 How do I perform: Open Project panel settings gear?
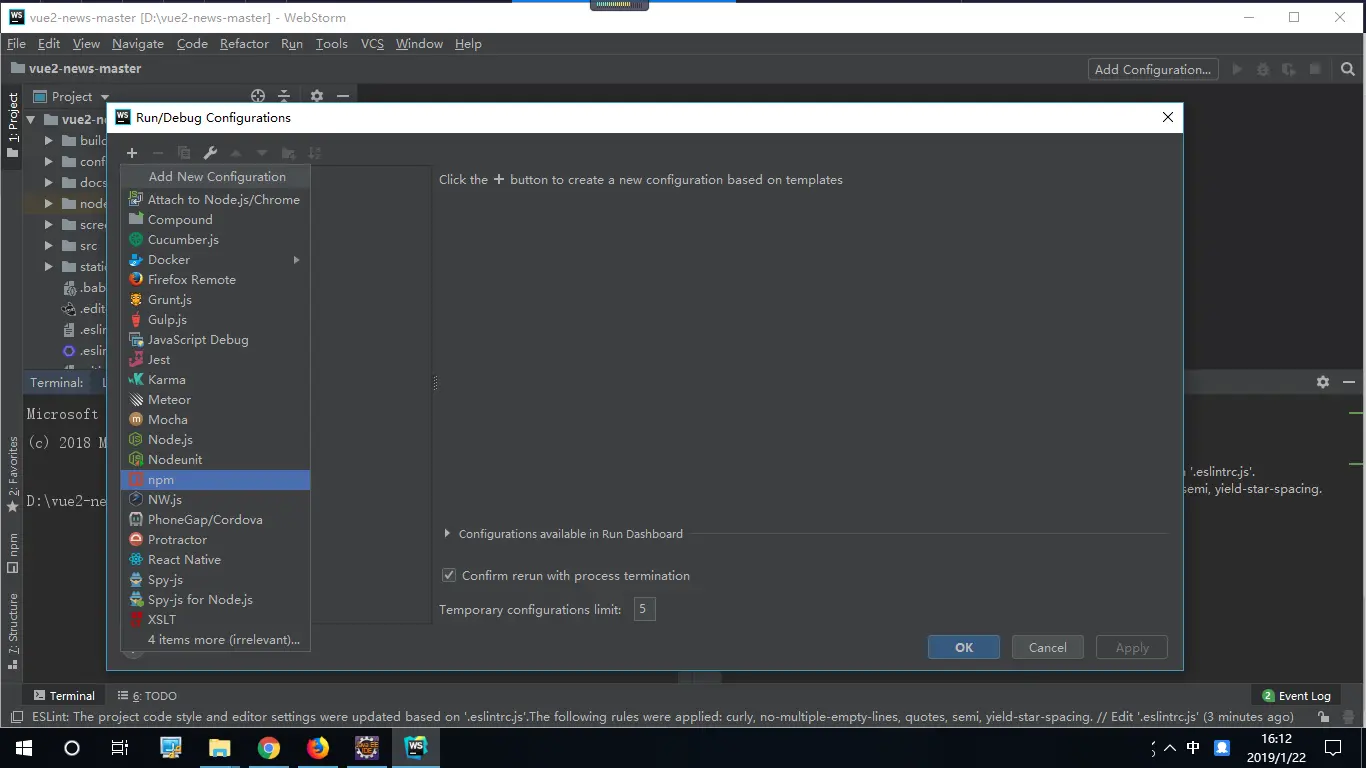coord(317,96)
